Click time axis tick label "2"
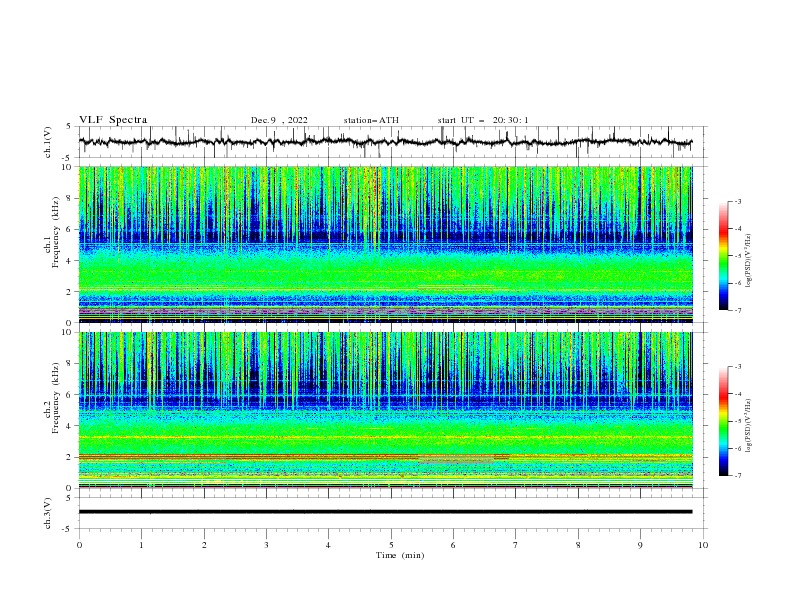The height and width of the screenshot is (612, 792). 204,545
